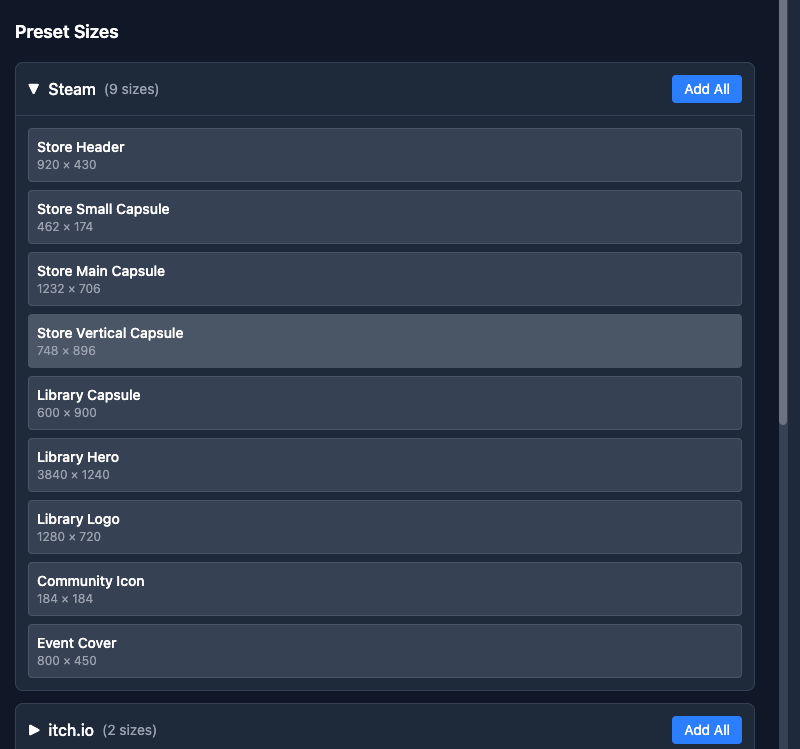Add the Store Main Capsule size
This screenshot has height=749, width=800.
(384, 279)
